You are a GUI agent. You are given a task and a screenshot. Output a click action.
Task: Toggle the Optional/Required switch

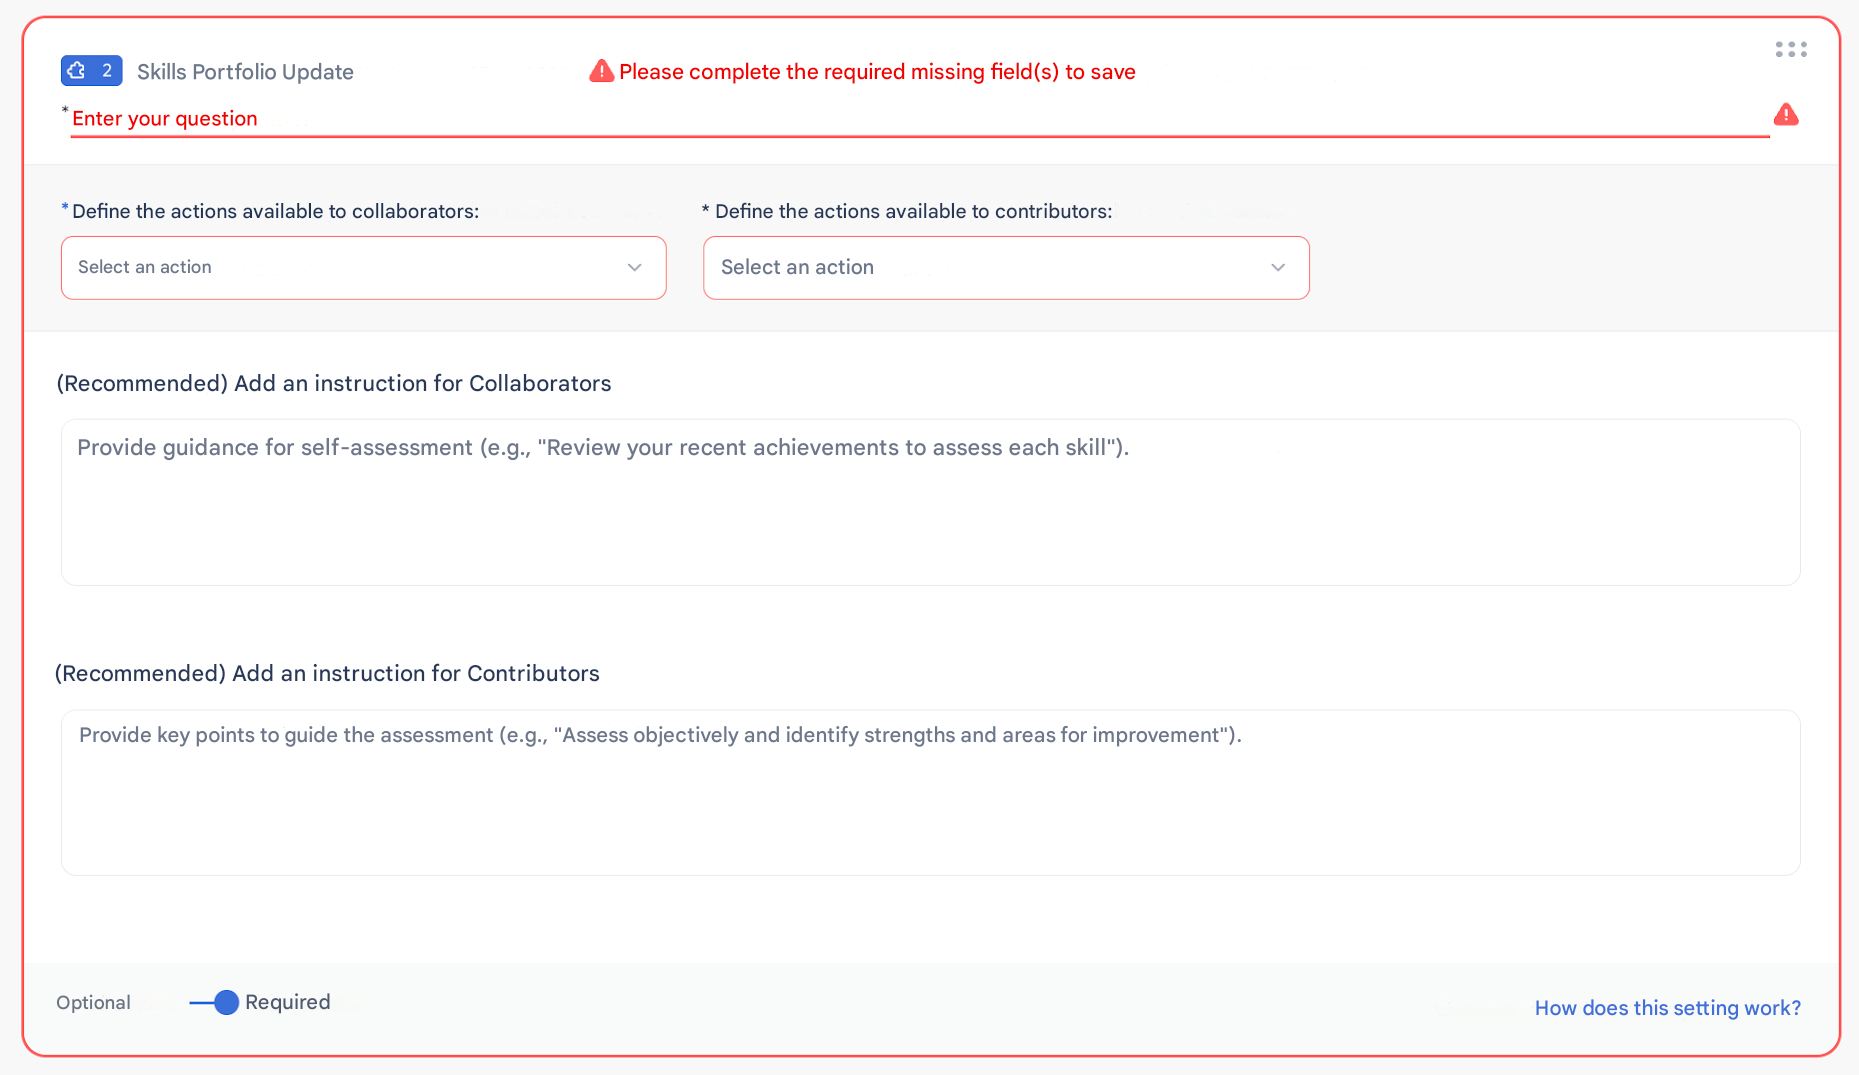click(x=214, y=1002)
